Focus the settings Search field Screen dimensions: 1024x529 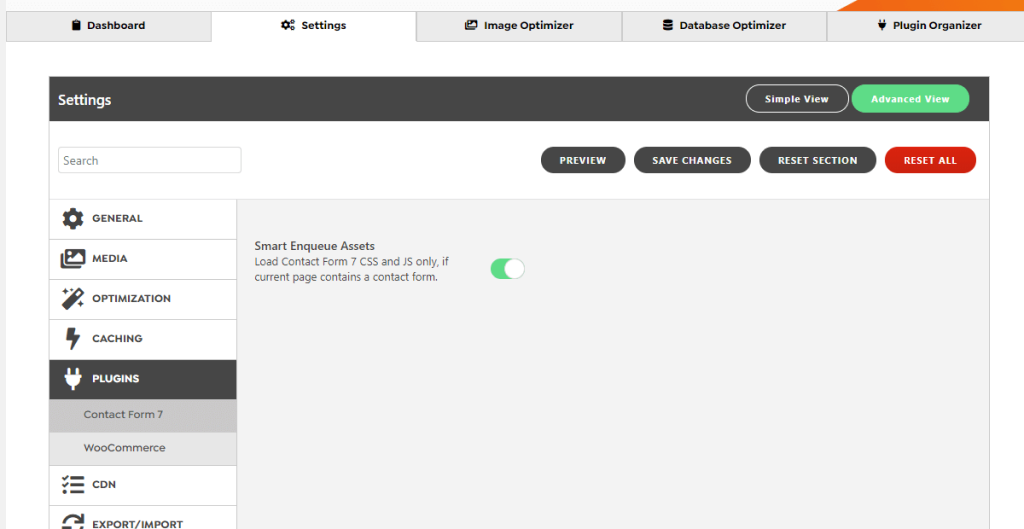[x=150, y=161]
